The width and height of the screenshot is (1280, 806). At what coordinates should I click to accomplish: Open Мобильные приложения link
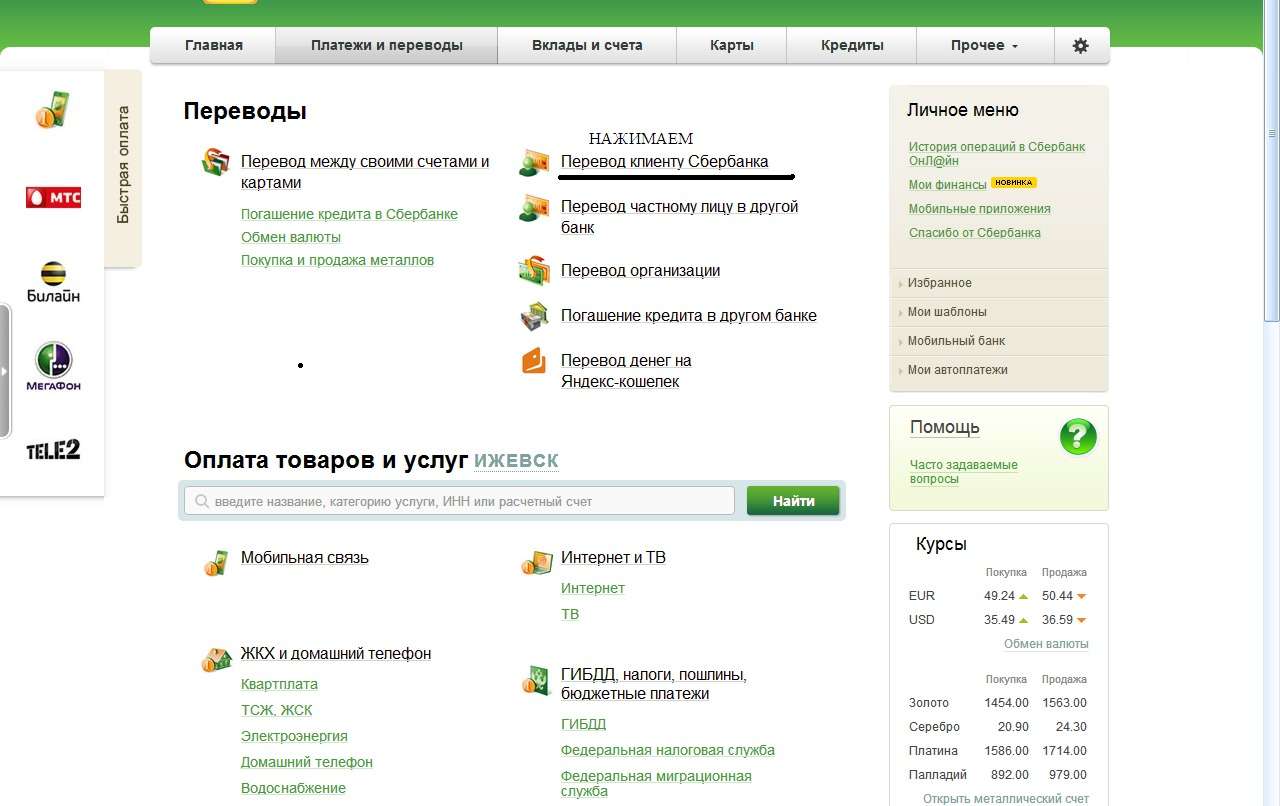click(980, 209)
